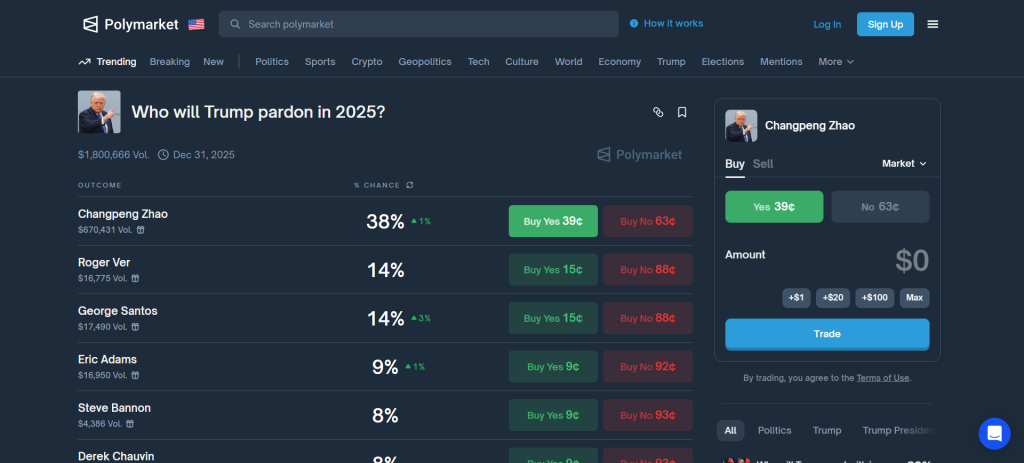
Task: Click Trump thumbnail beside market title
Action: click(x=99, y=112)
